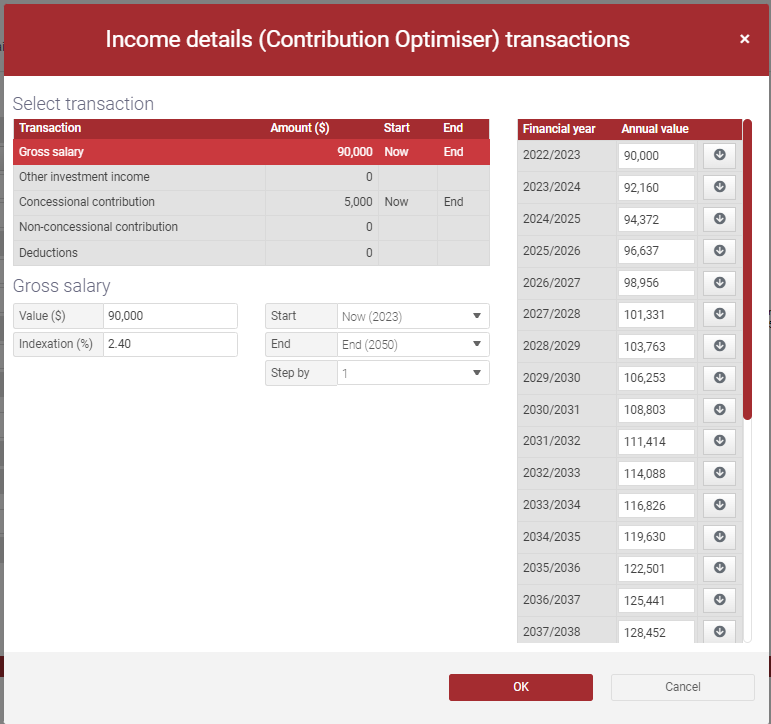
Task: Click the copy-down arrow for 2024/2025
Action: tap(719, 219)
